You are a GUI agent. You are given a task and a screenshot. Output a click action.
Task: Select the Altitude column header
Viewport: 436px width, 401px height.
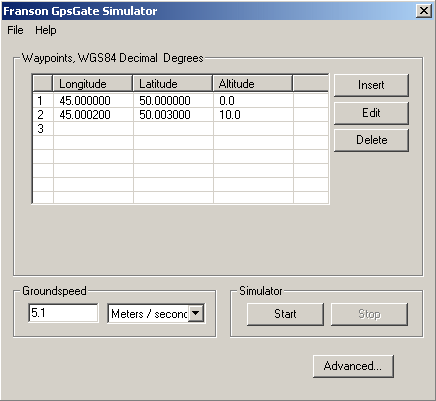pyautogui.click(x=253, y=83)
